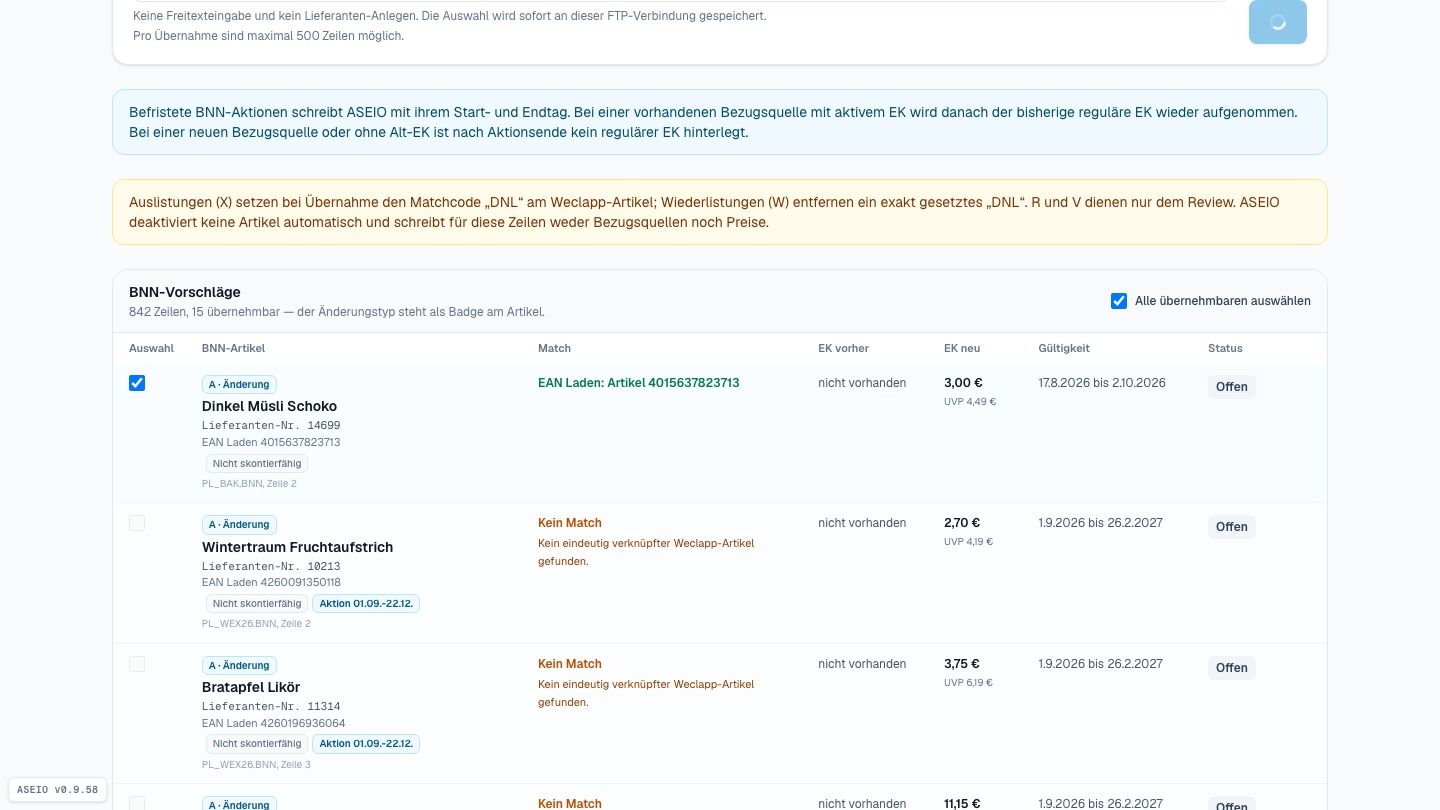Uncheck the Dinkel Müsli Schoko selection checkbox
This screenshot has width=1440, height=810.
(137, 383)
